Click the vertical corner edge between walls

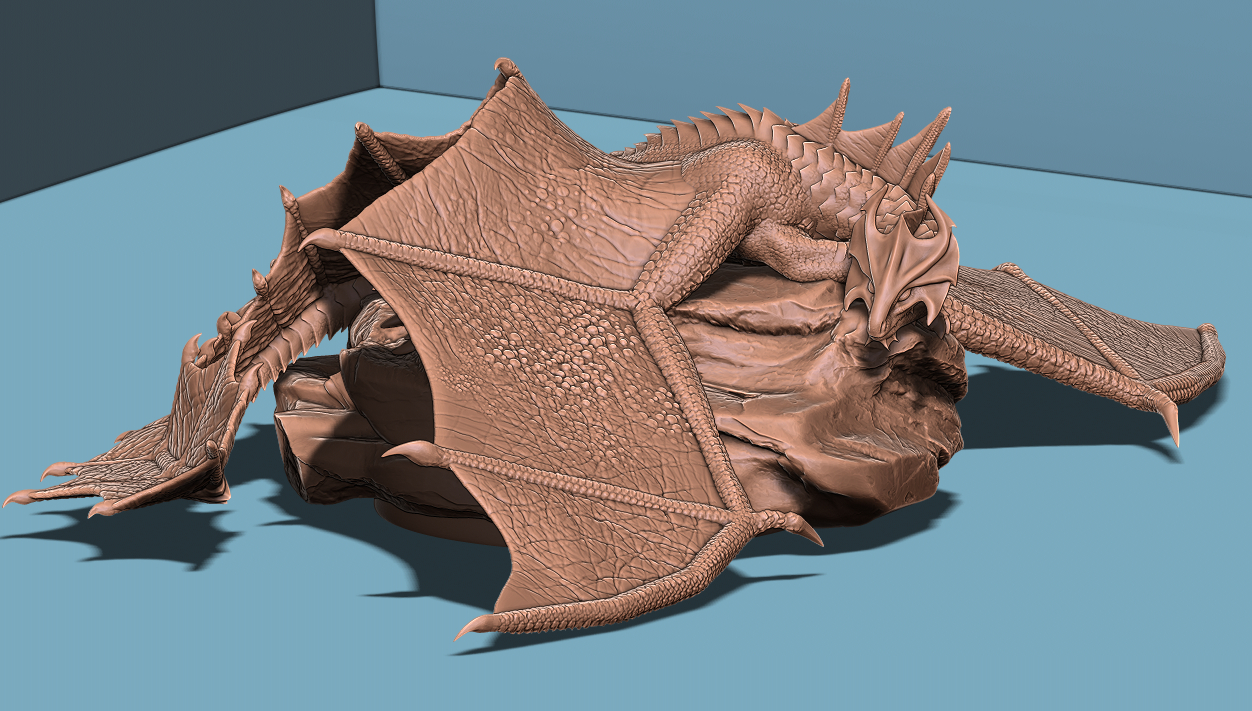[378, 45]
